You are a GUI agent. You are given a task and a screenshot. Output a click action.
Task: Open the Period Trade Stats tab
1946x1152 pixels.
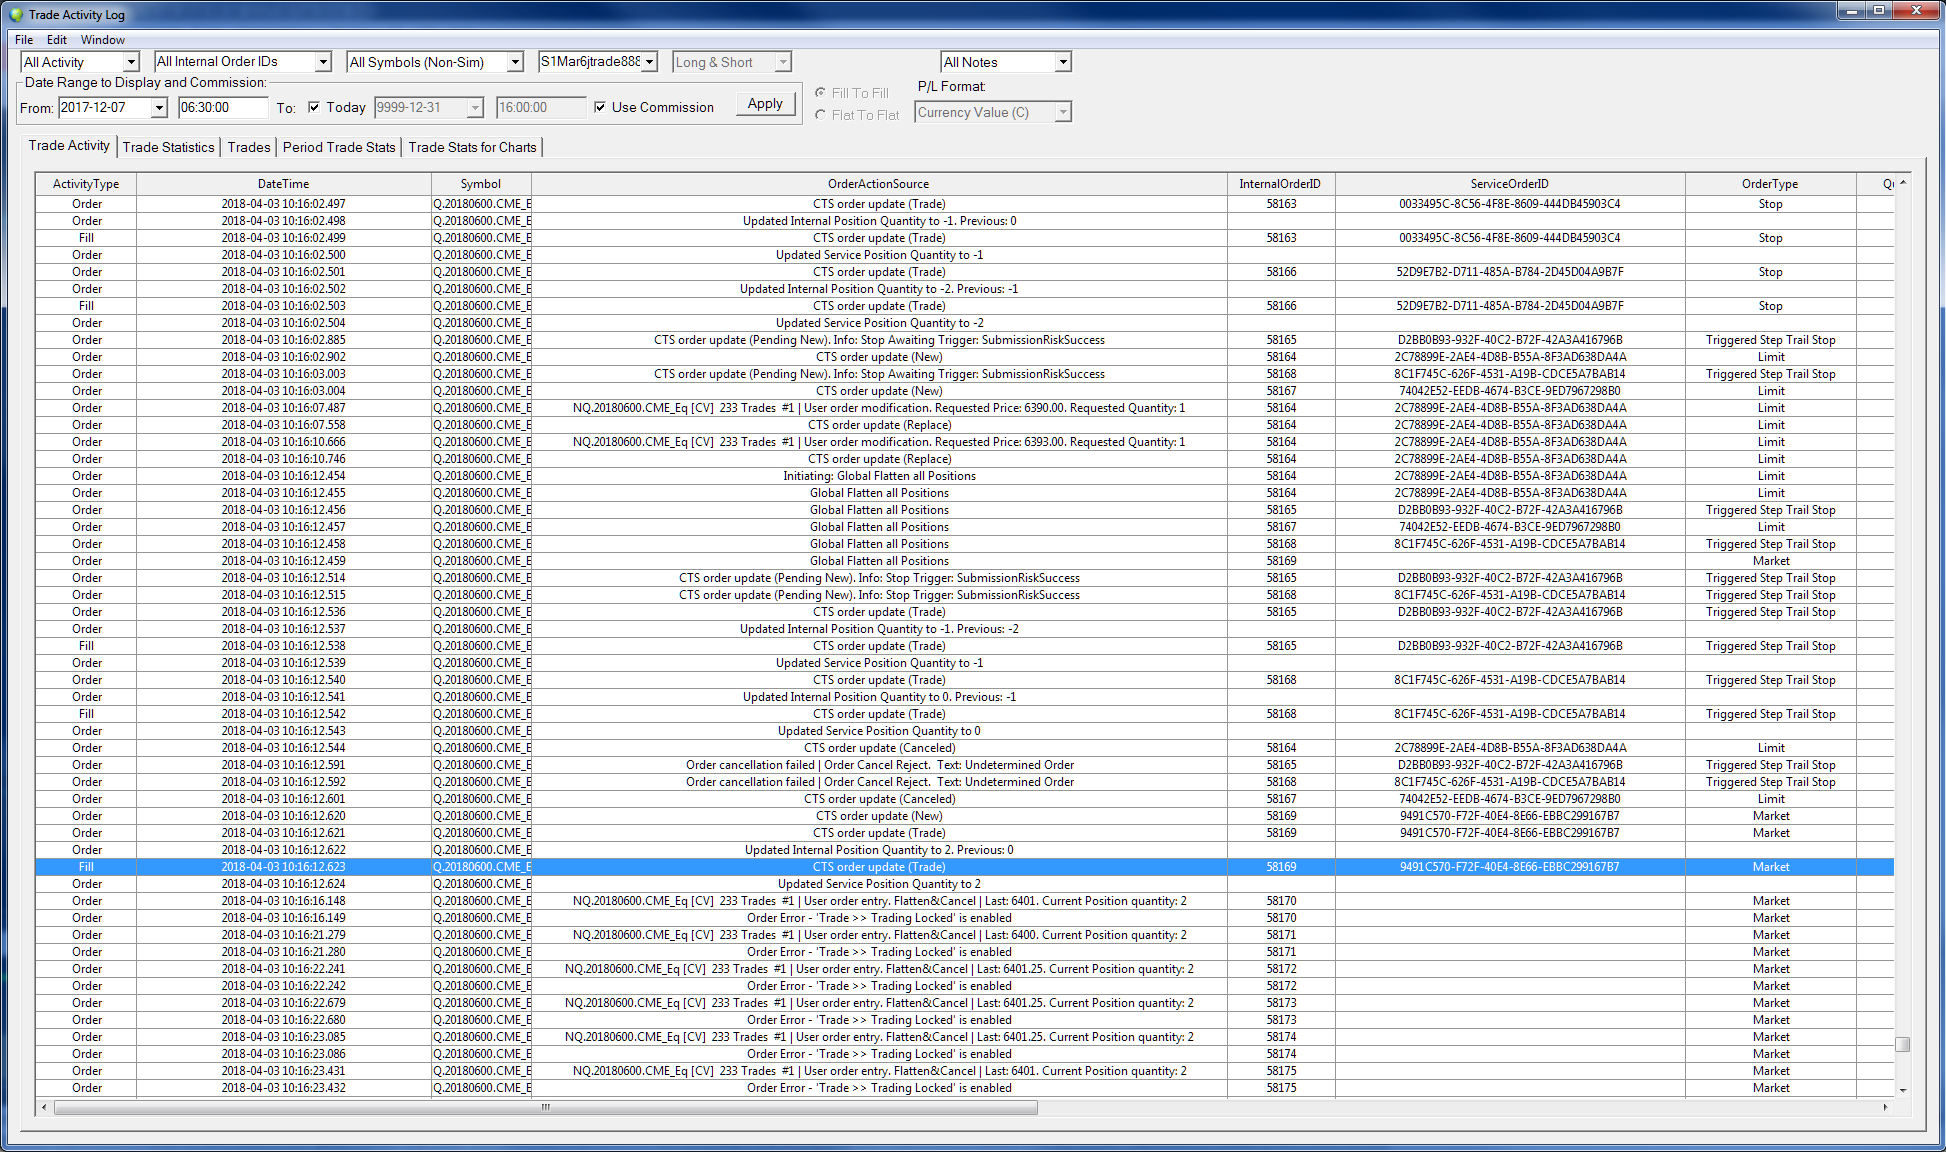[x=339, y=147]
